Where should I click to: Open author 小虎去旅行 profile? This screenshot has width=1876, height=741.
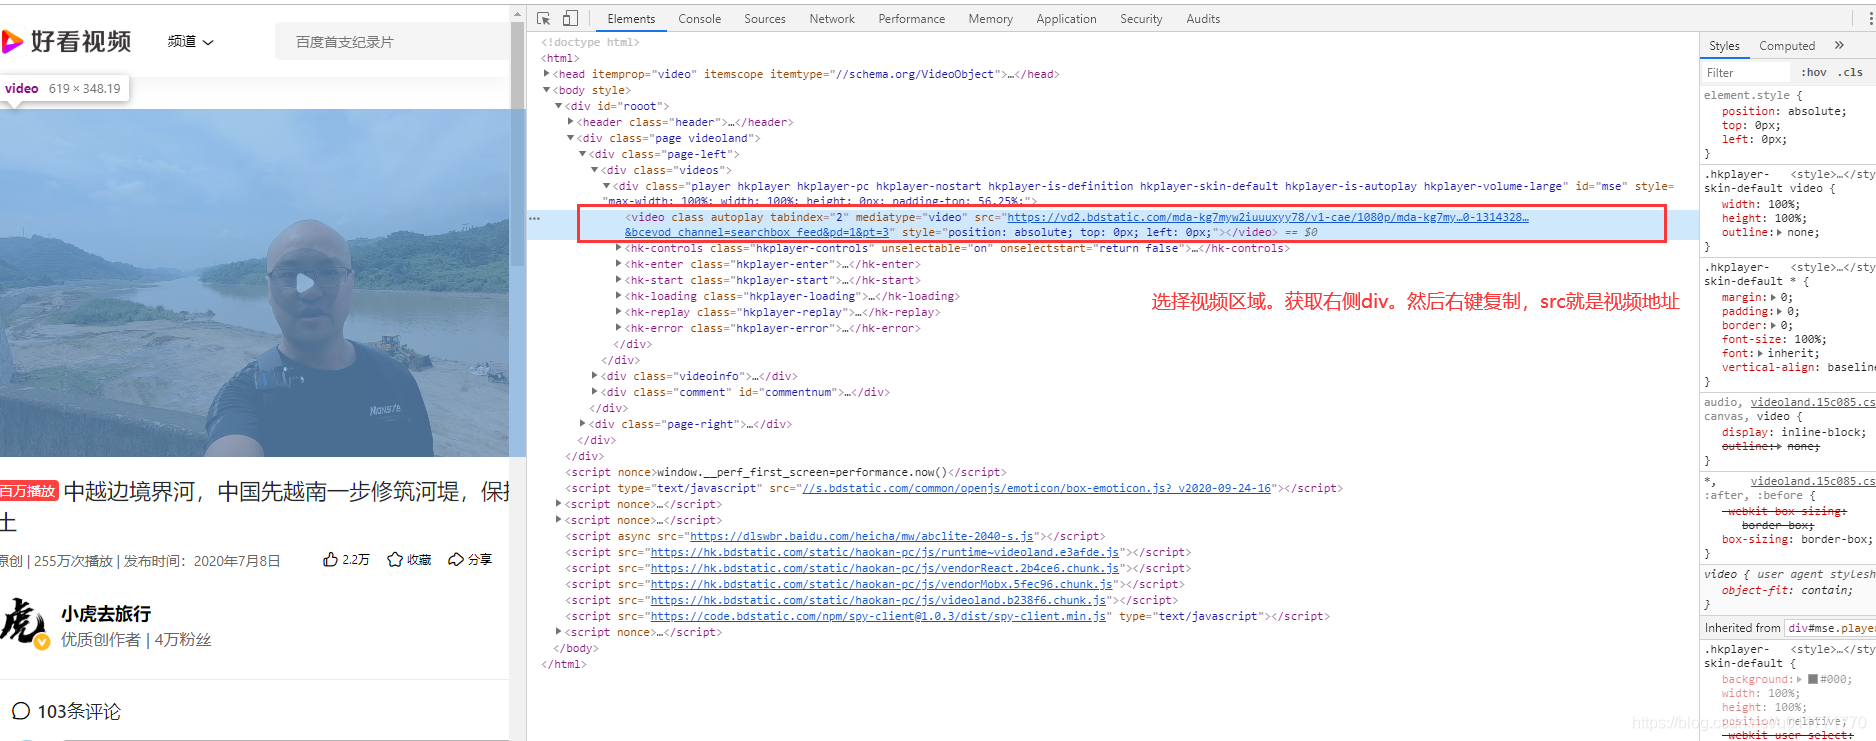[106, 614]
